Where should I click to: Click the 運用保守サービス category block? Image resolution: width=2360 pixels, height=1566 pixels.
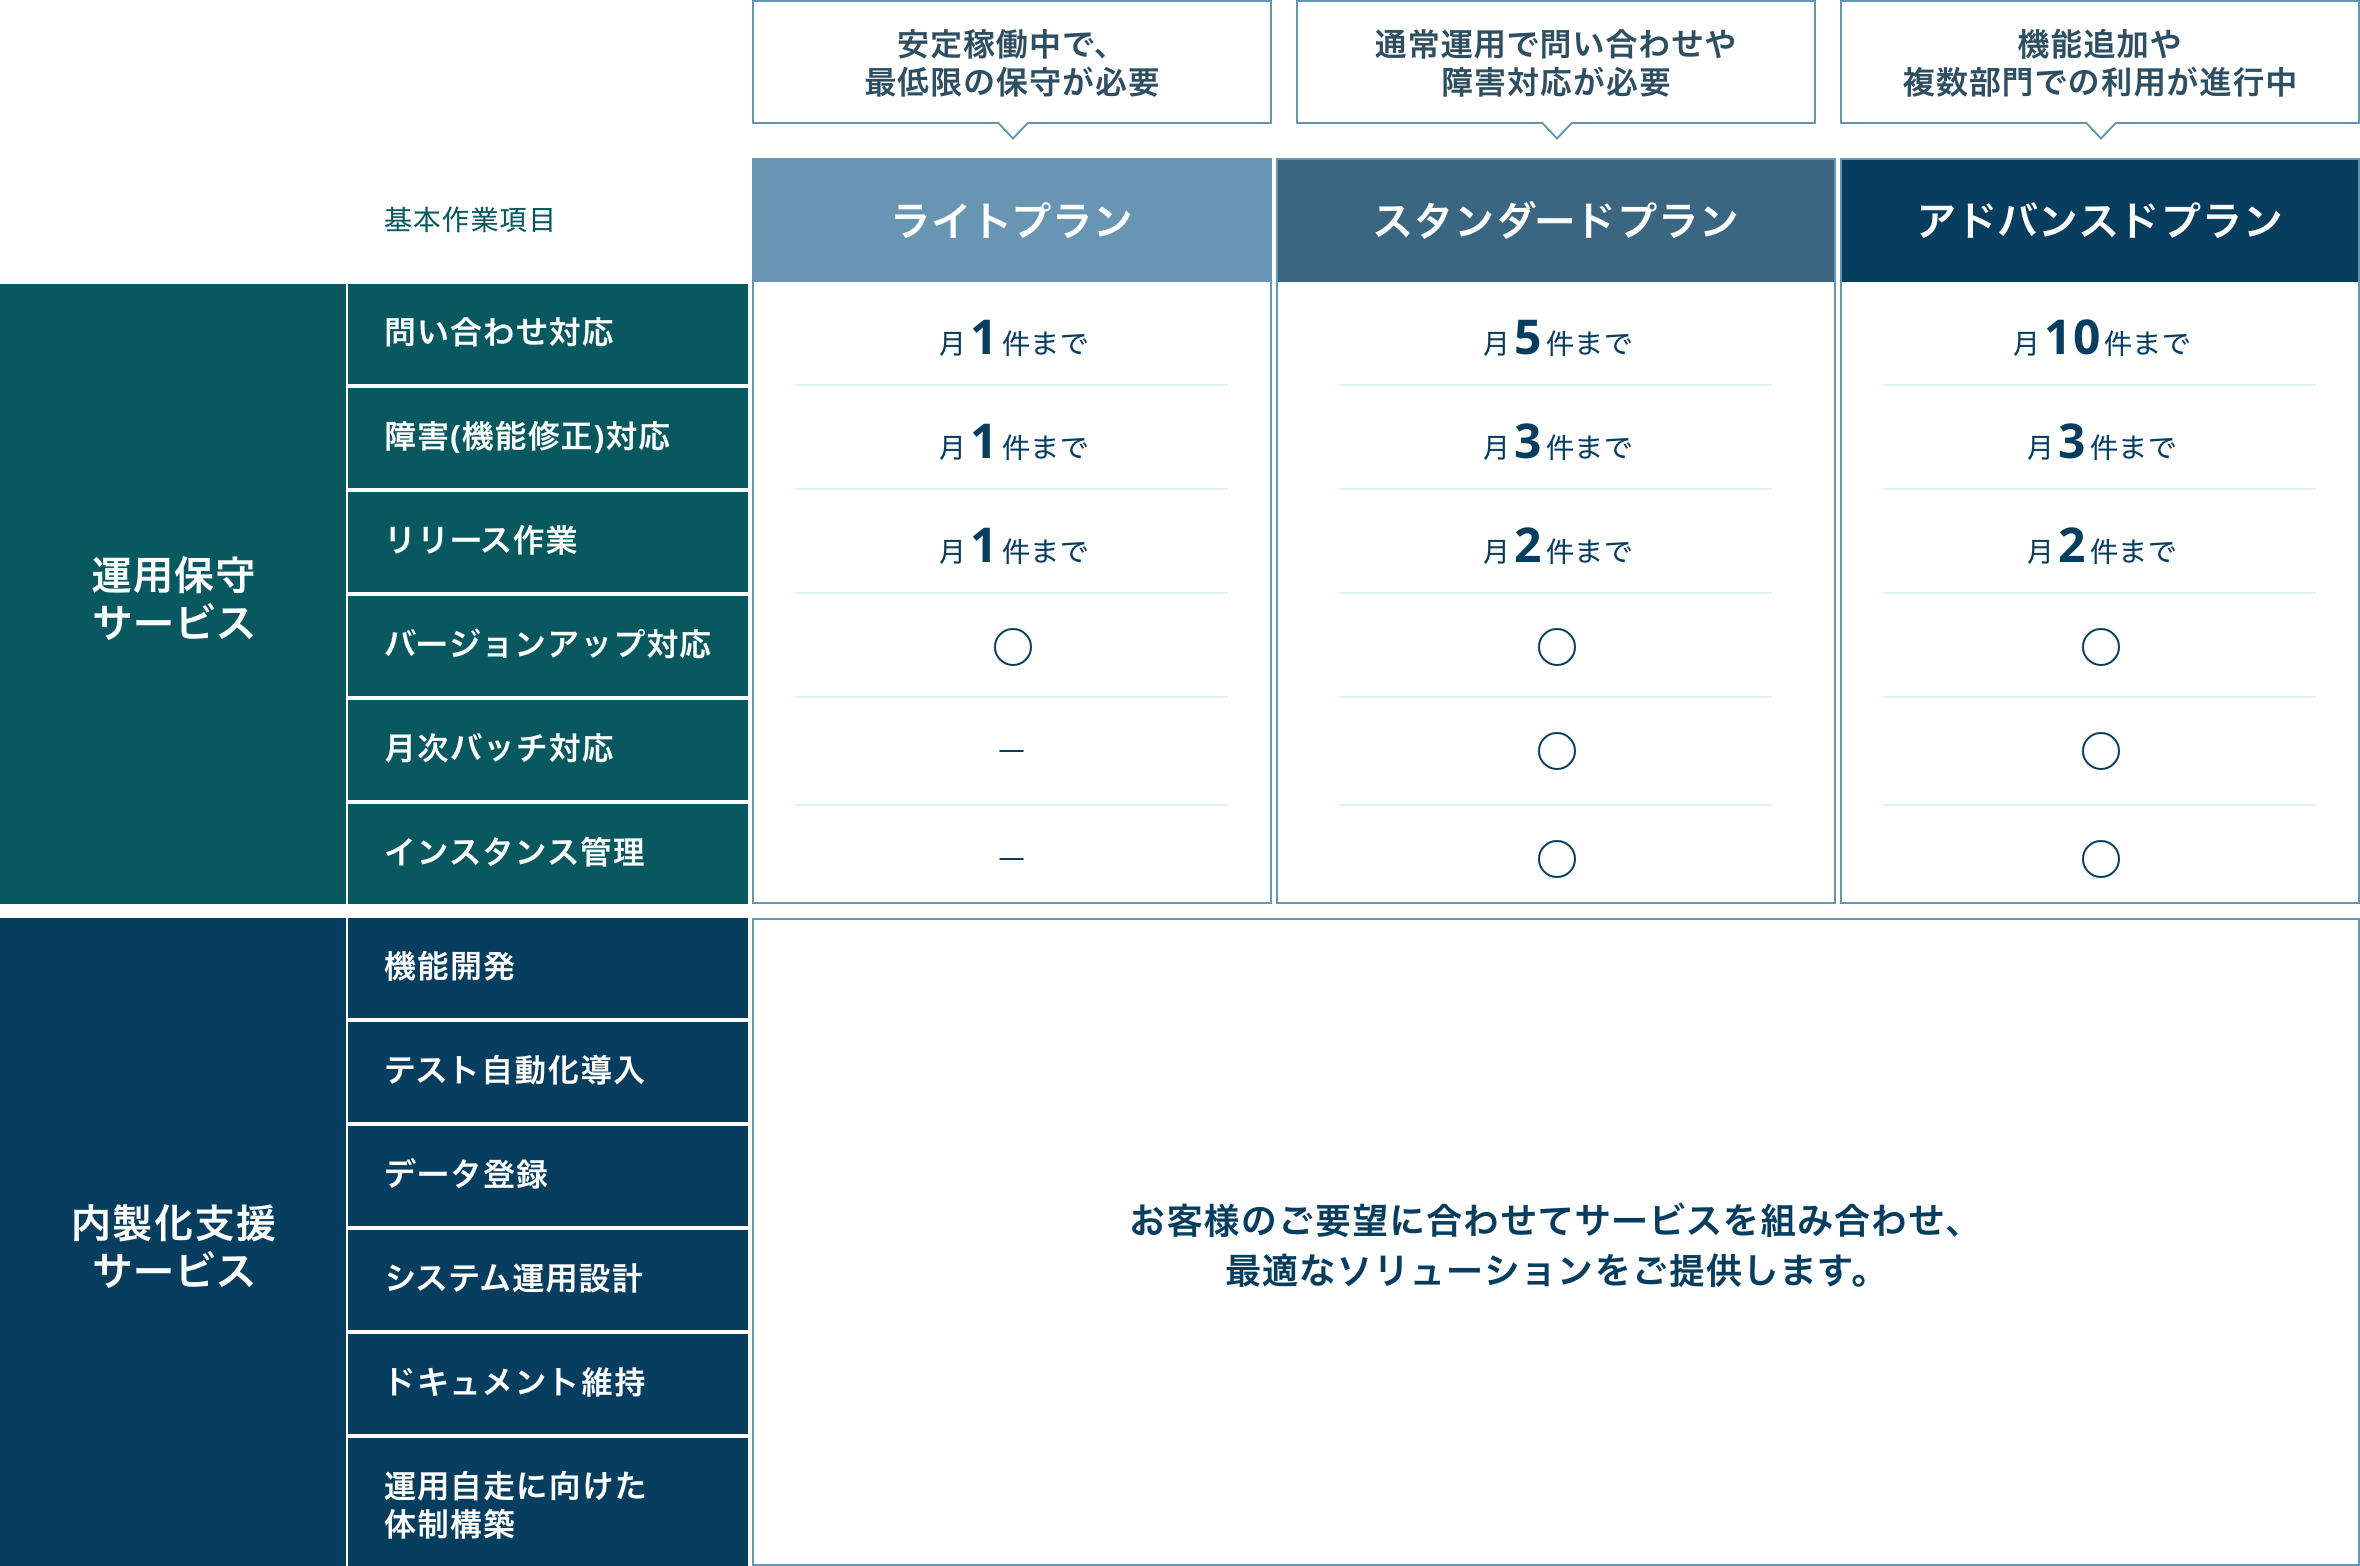click(173, 594)
